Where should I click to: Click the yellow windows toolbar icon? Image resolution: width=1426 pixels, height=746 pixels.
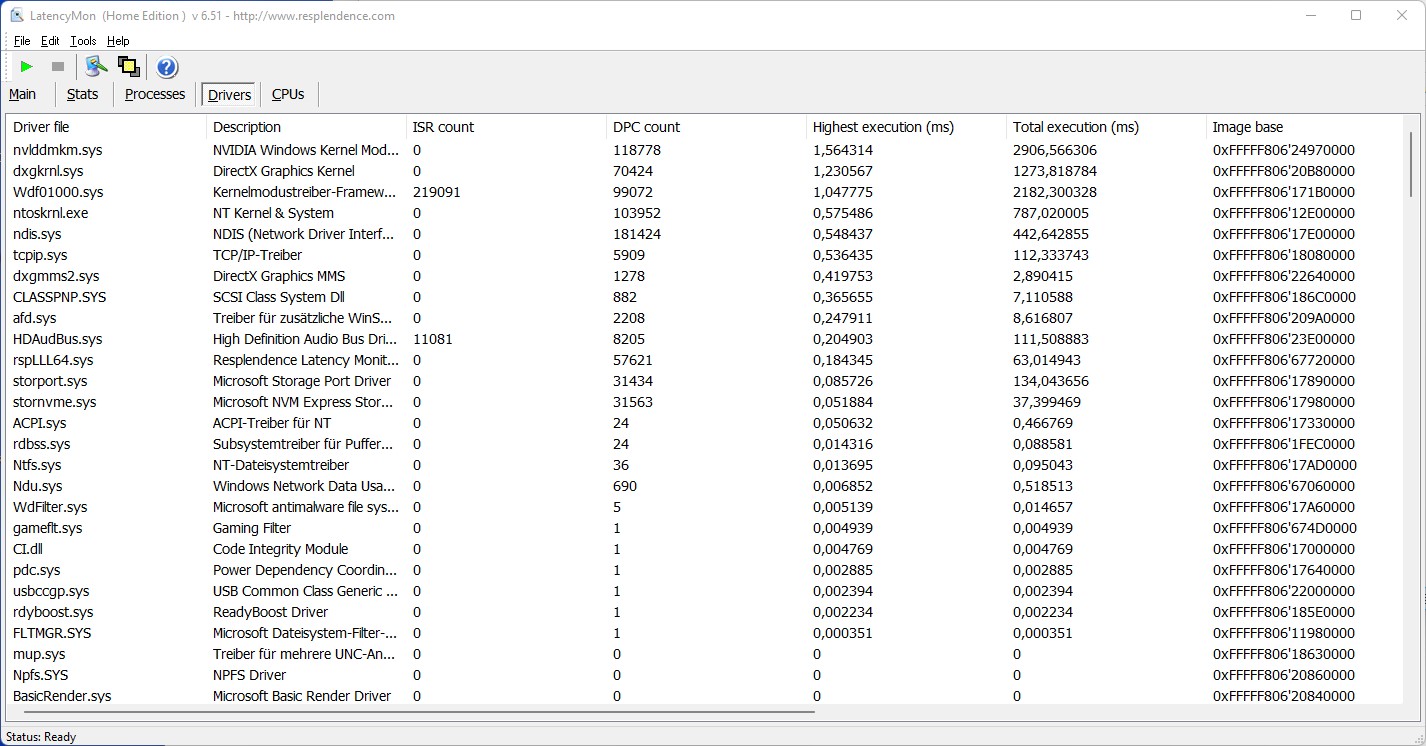point(128,67)
